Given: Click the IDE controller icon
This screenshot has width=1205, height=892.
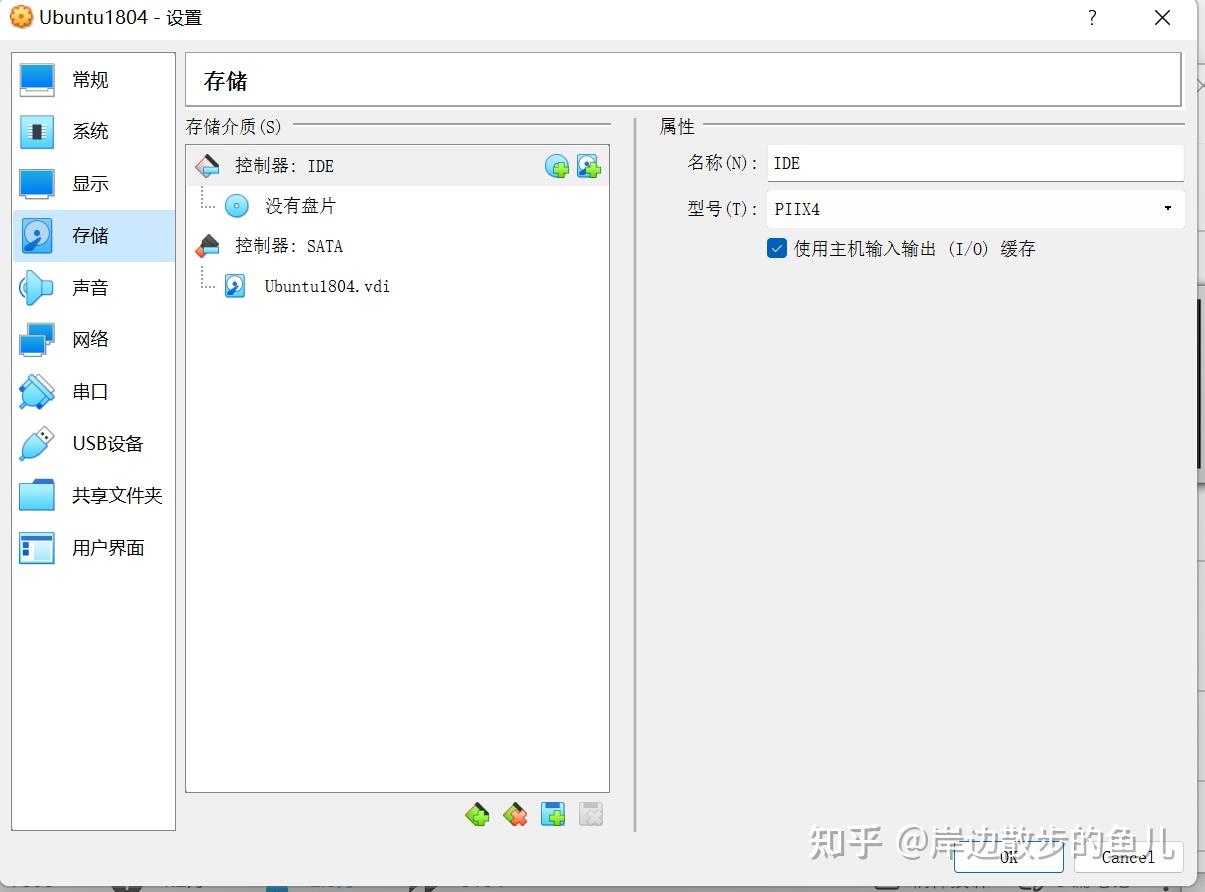Looking at the screenshot, I should tap(207, 166).
